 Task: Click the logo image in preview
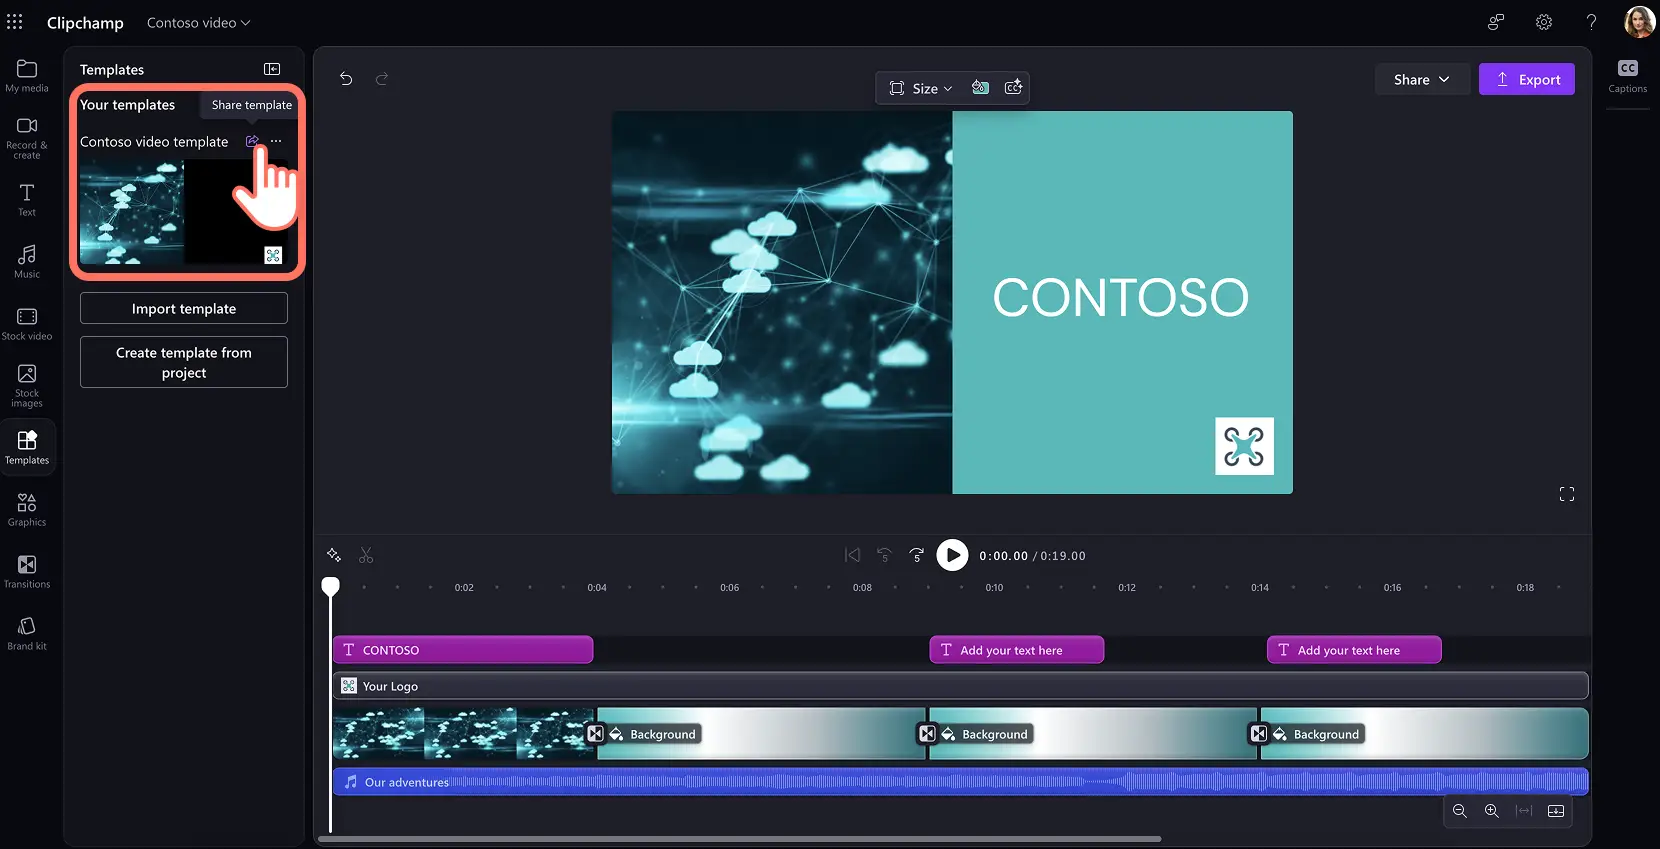(1244, 446)
